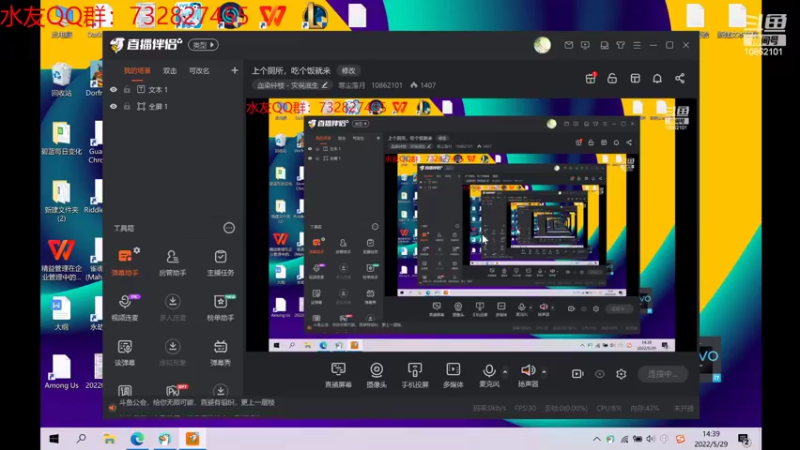Click the share icon
This screenshot has height=450, width=800.
(680, 78)
